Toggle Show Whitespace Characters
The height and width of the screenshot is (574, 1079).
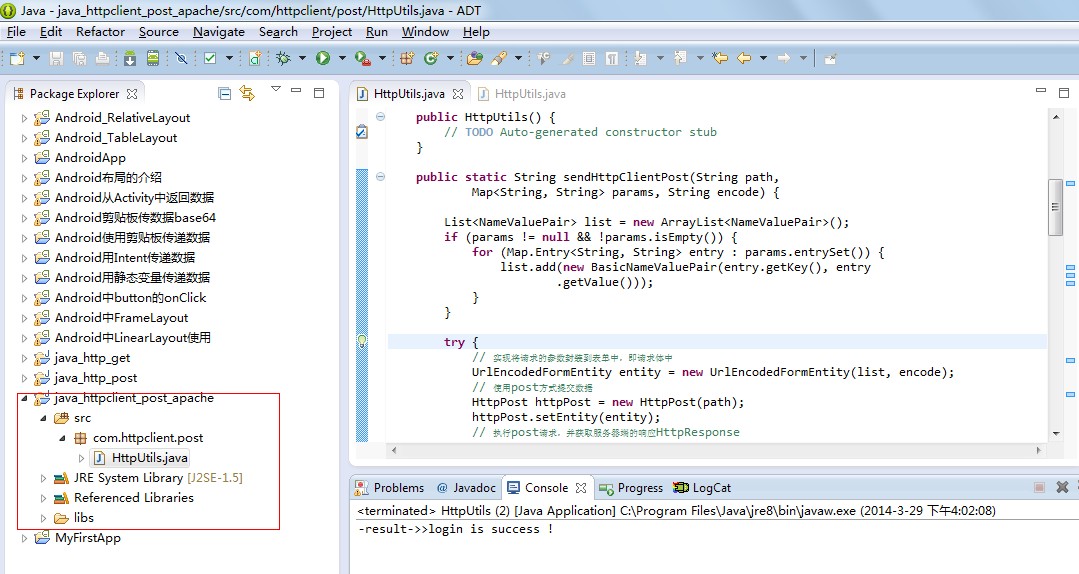pos(612,59)
